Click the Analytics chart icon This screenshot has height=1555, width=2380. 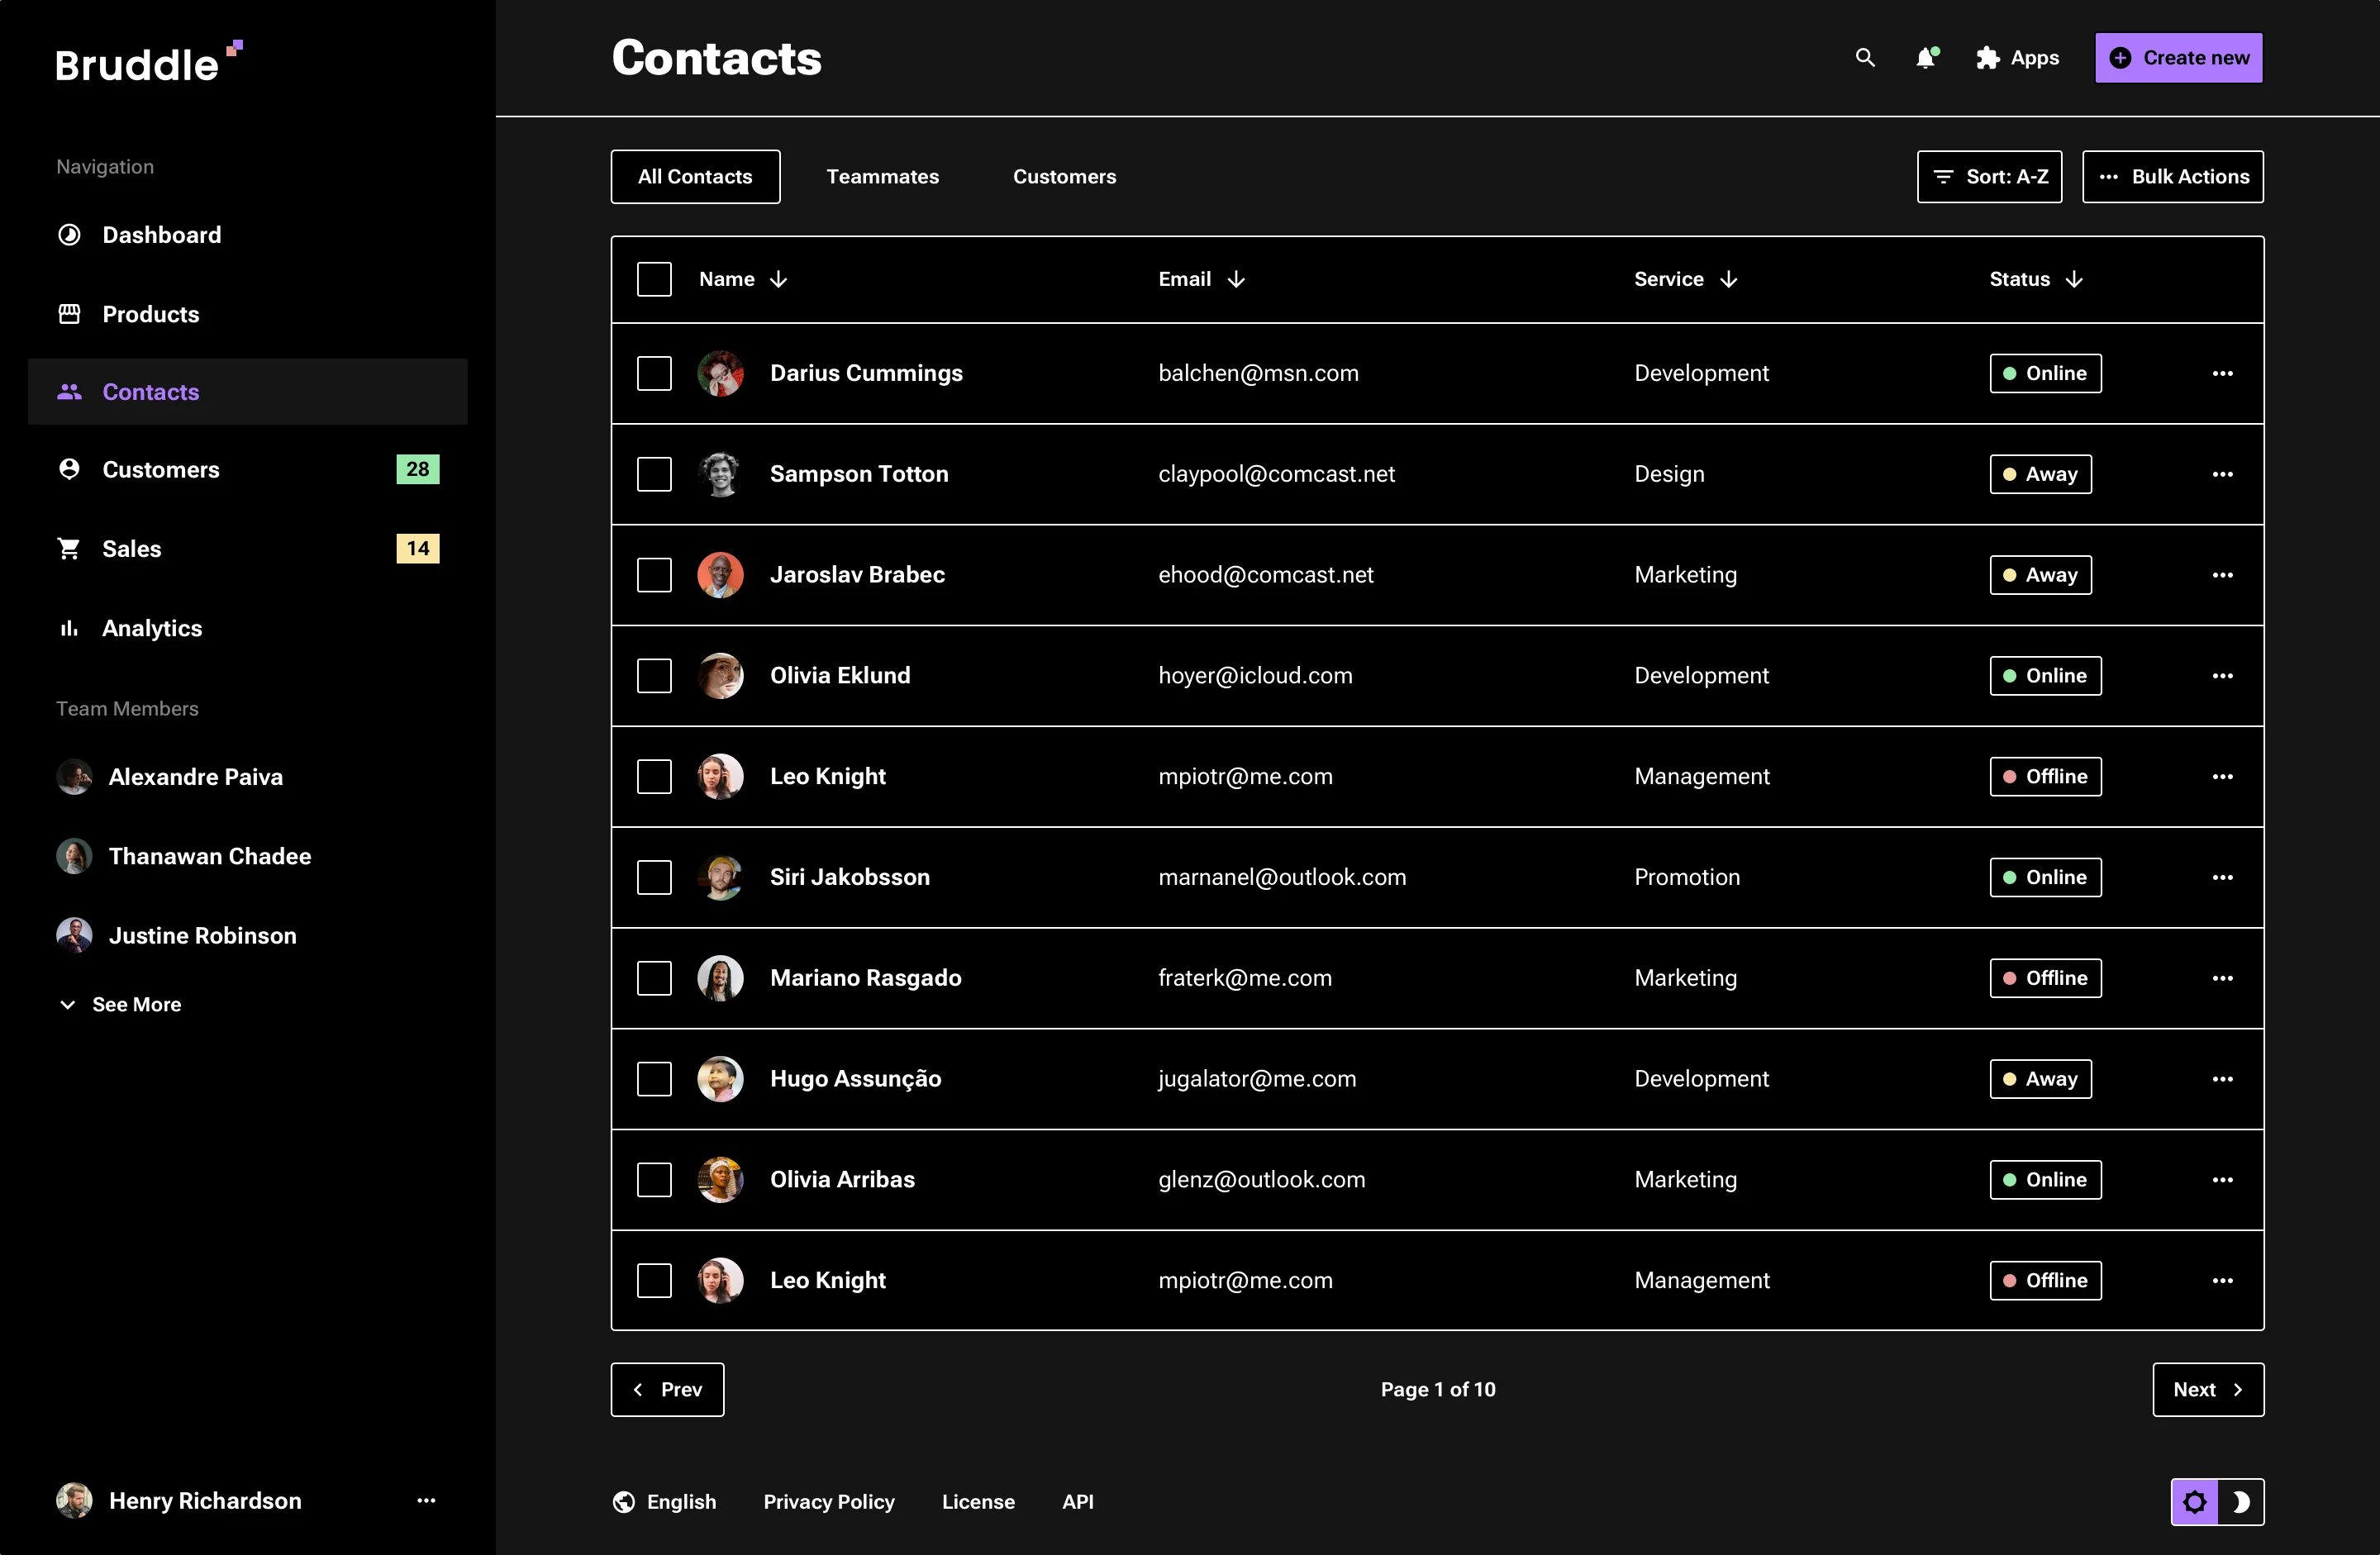(x=68, y=628)
